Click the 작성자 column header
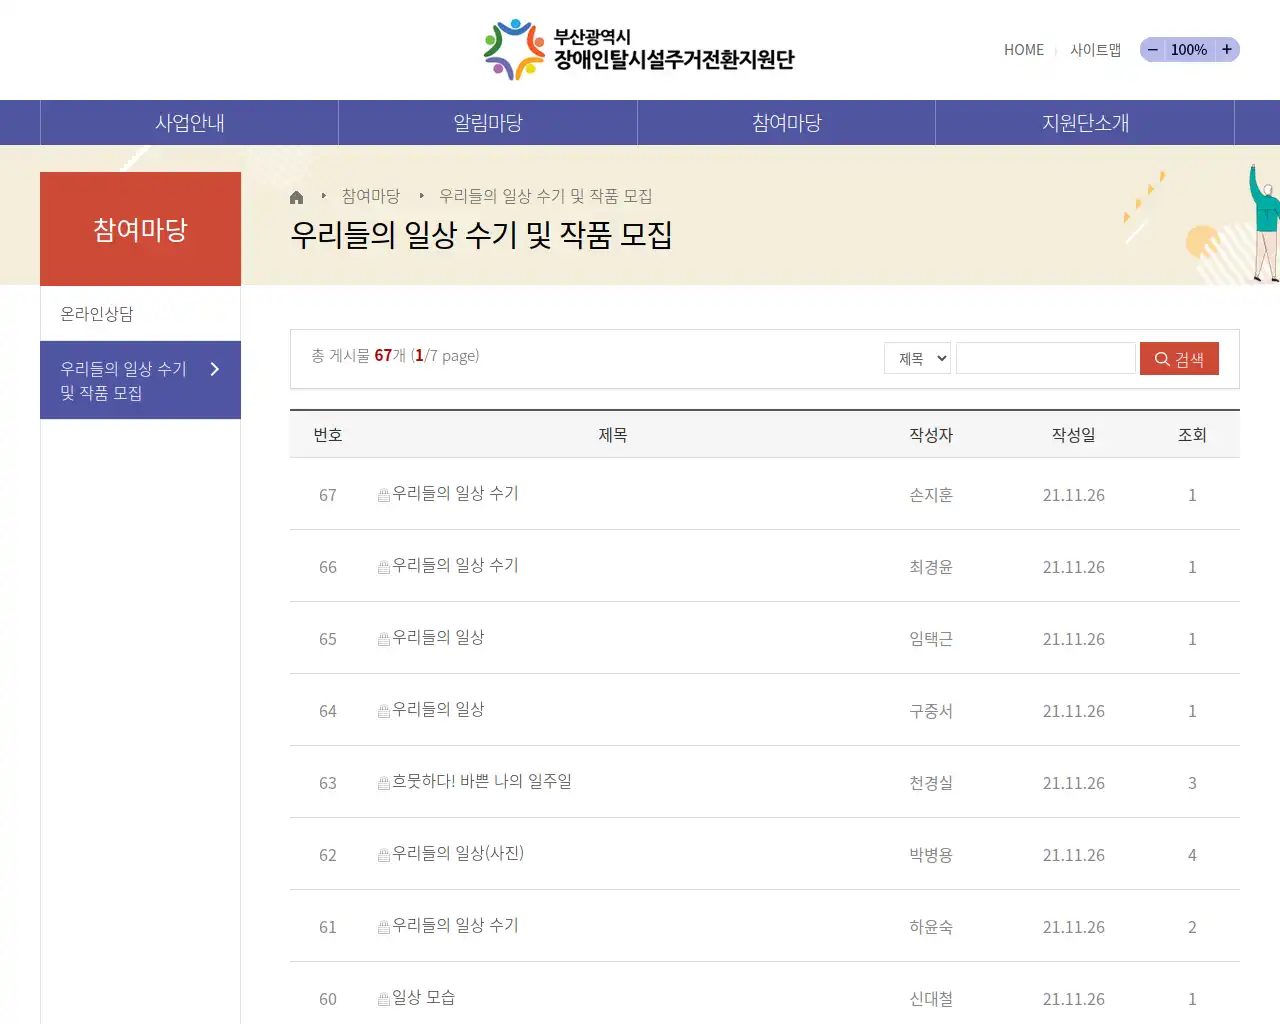1280x1024 pixels. point(931,435)
